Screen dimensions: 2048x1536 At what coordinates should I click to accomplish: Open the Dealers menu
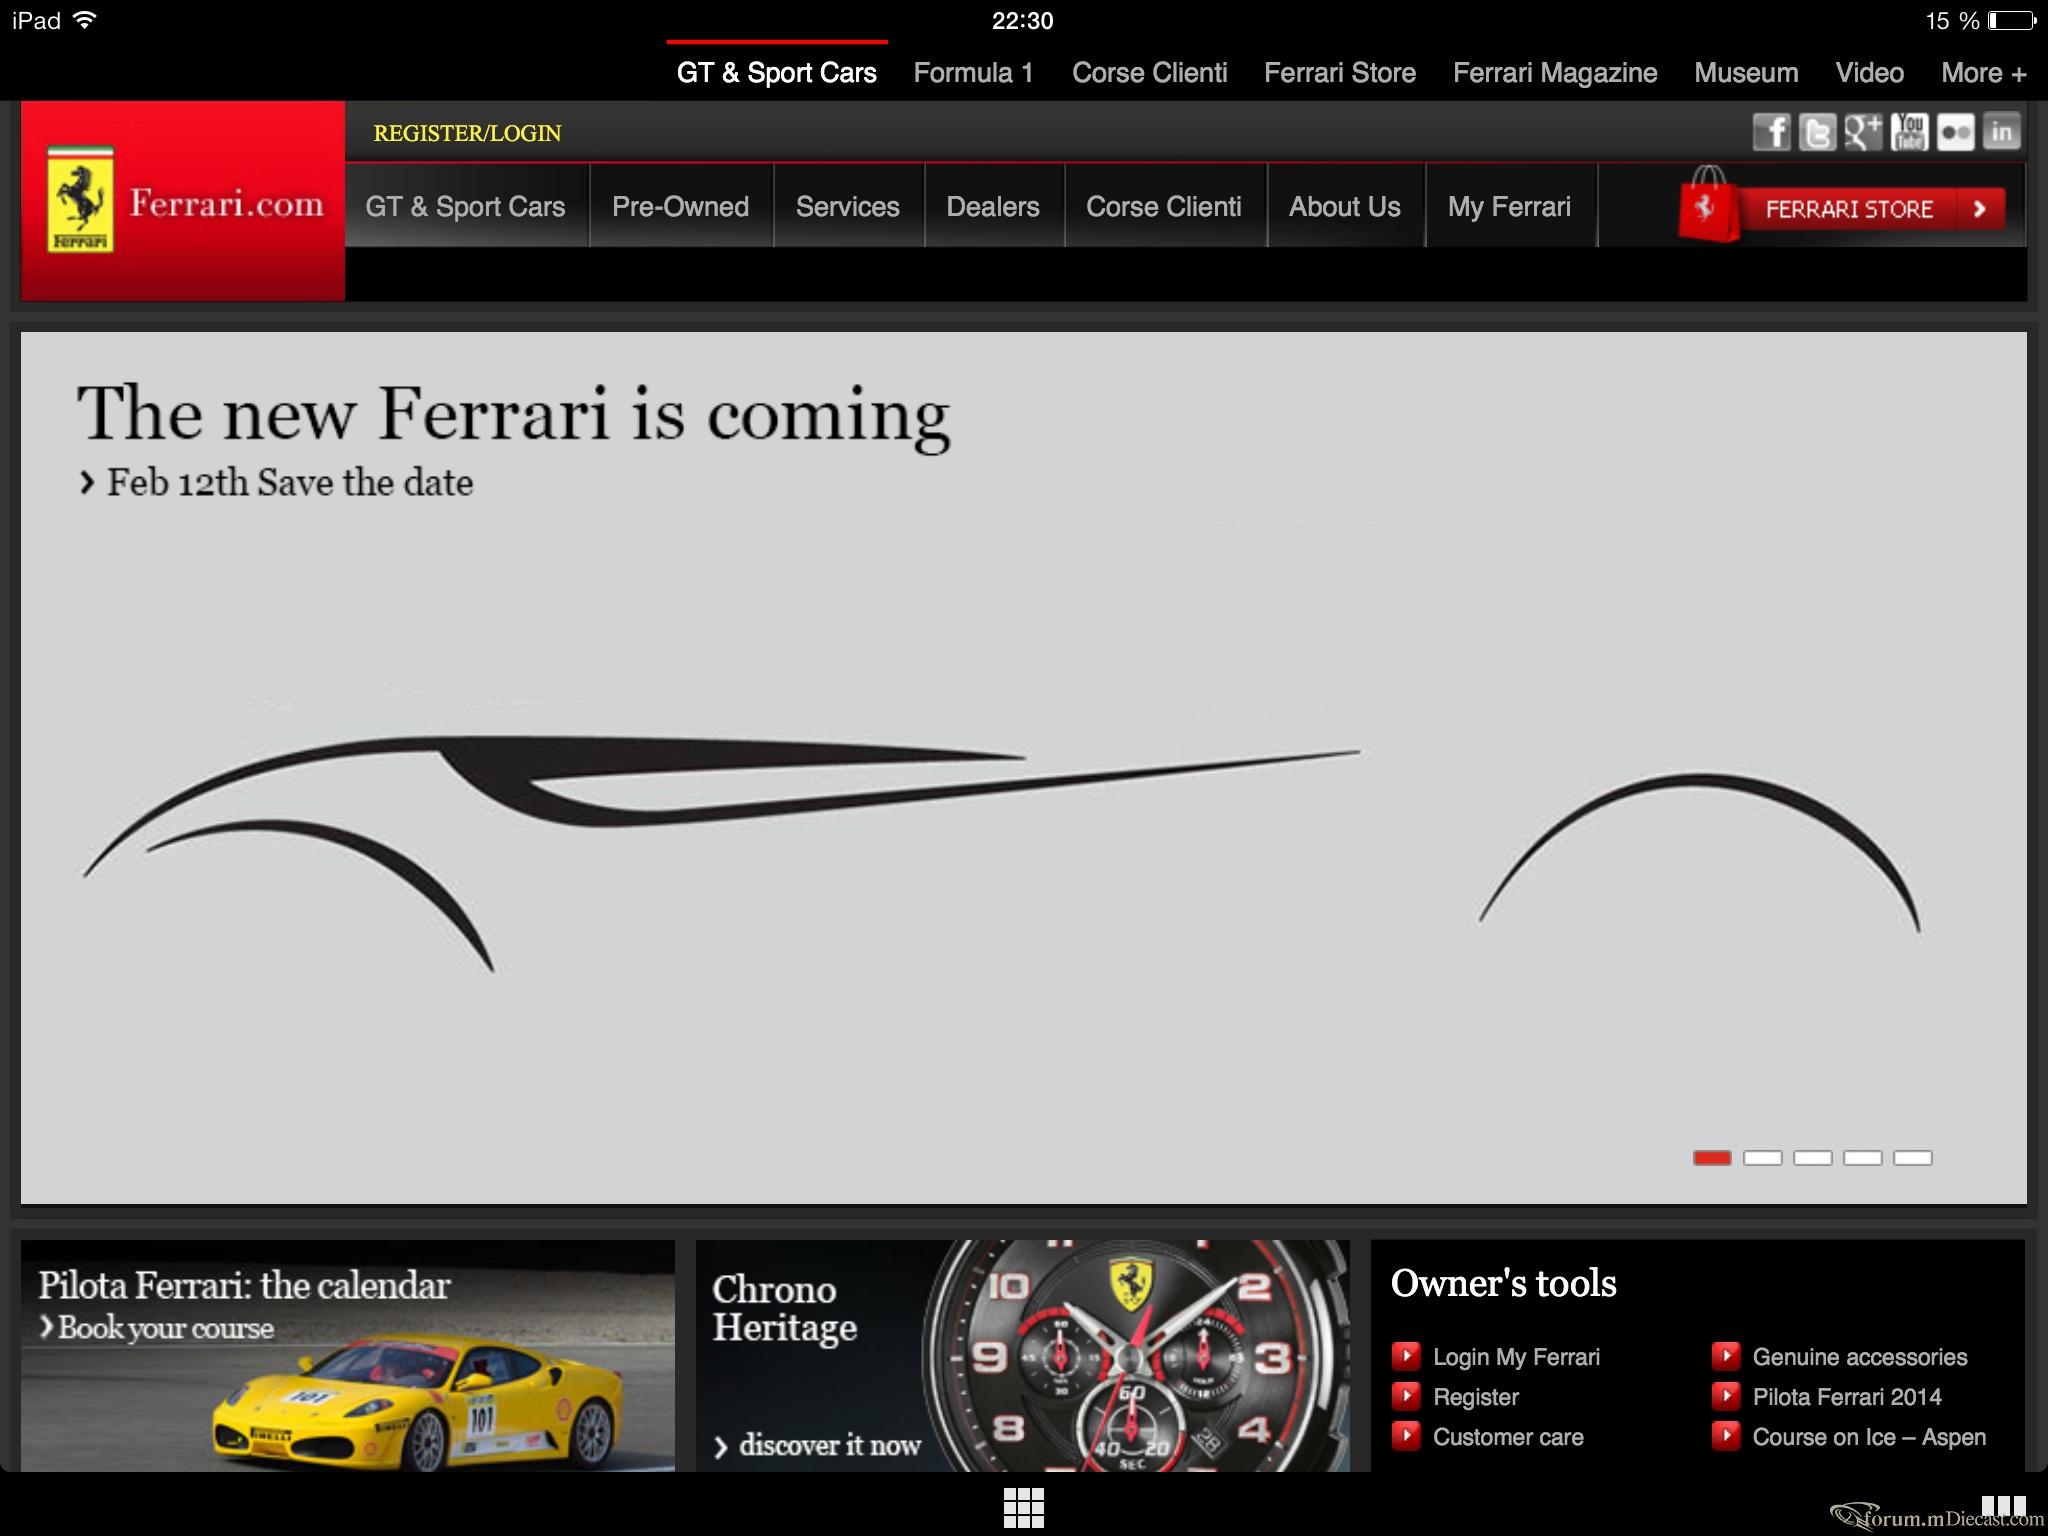(x=993, y=206)
